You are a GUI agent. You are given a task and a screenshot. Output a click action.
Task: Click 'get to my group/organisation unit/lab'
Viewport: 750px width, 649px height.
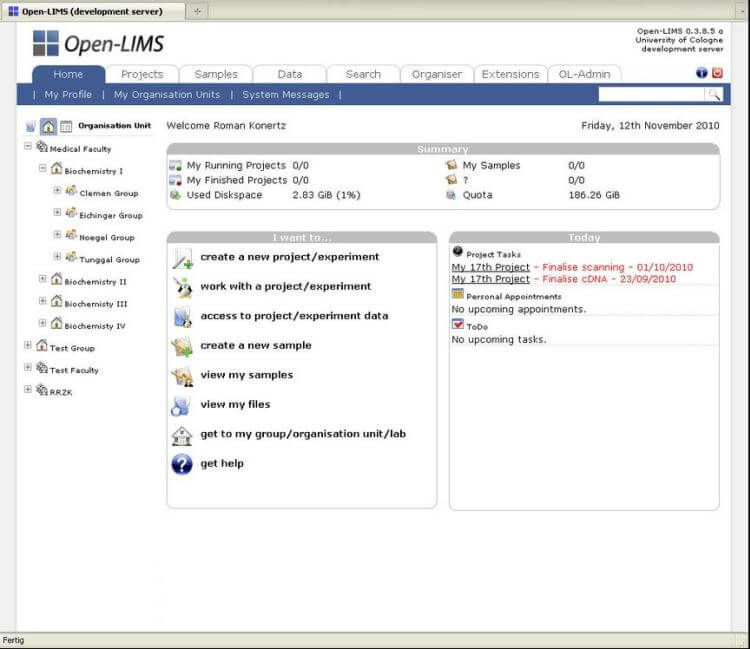coord(303,434)
